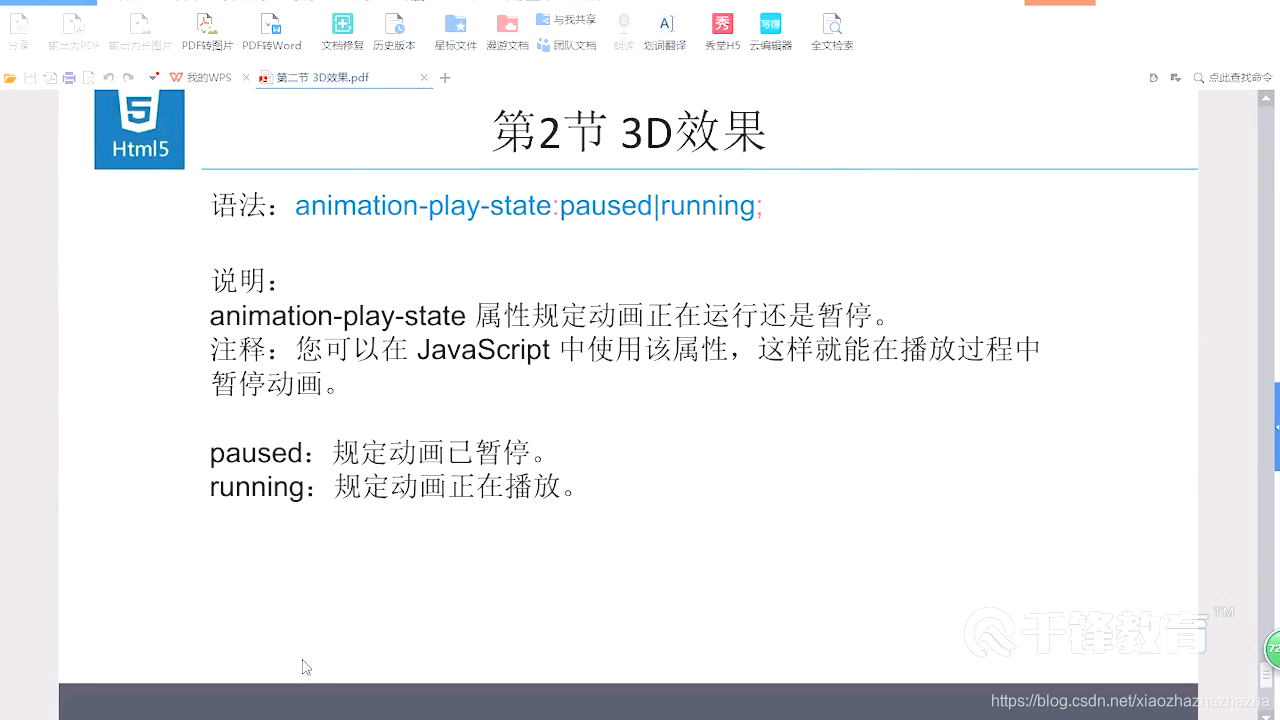Viewport: 1280px width, 720px height.
Task: Open PDF转Word converter
Action: pos(272,31)
